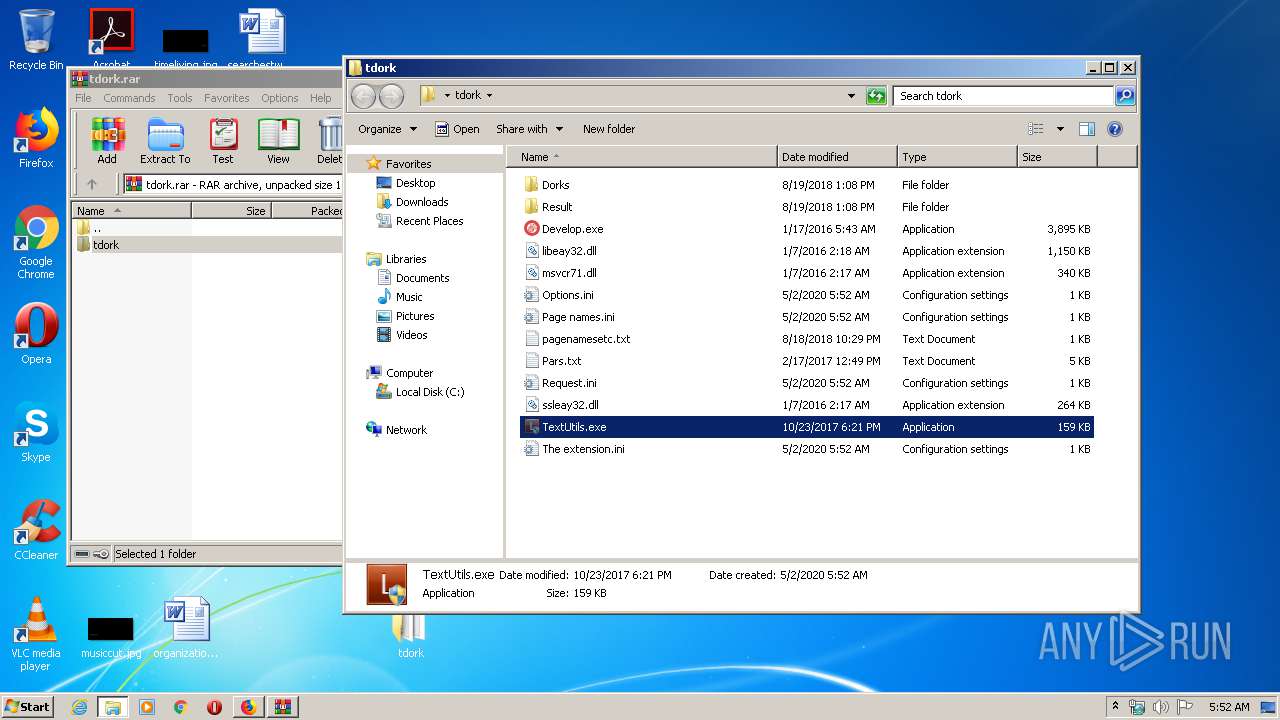The image size is (1280, 720).
Task: Change view with the views icon
Action: (x=1036, y=129)
